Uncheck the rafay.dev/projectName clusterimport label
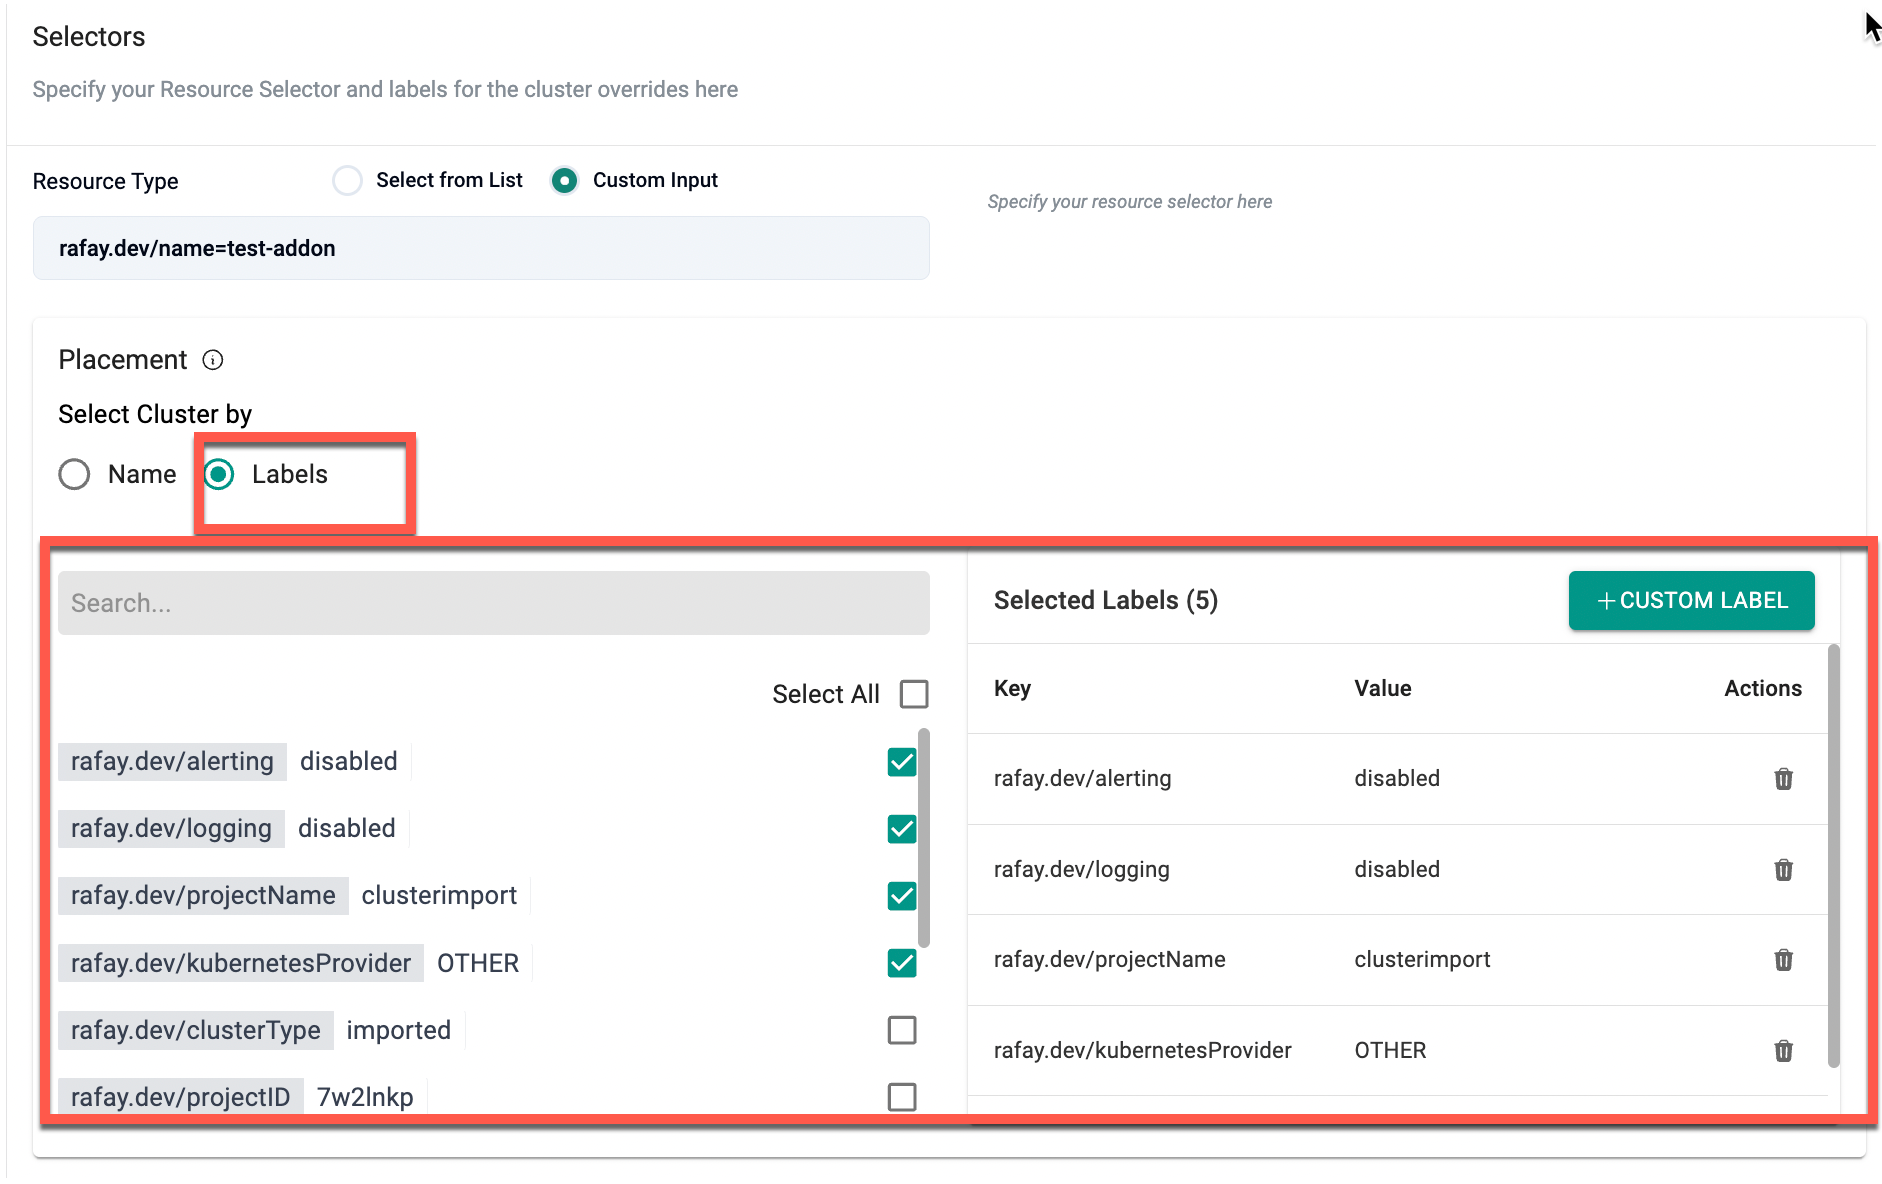This screenshot has height=1184, width=1882. pos(902,896)
